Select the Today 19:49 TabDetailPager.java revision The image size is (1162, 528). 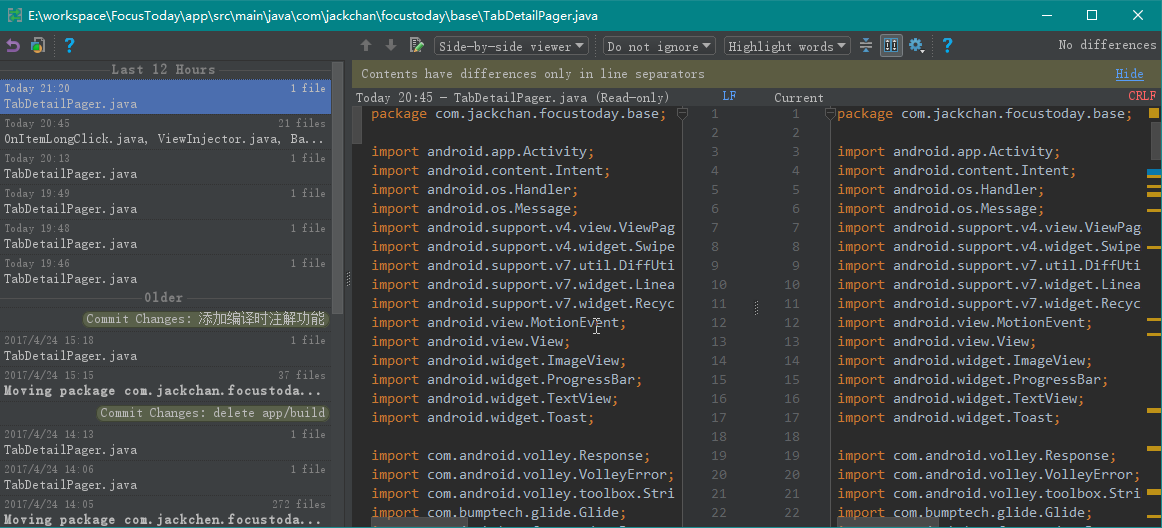pyautogui.click(x=165, y=201)
